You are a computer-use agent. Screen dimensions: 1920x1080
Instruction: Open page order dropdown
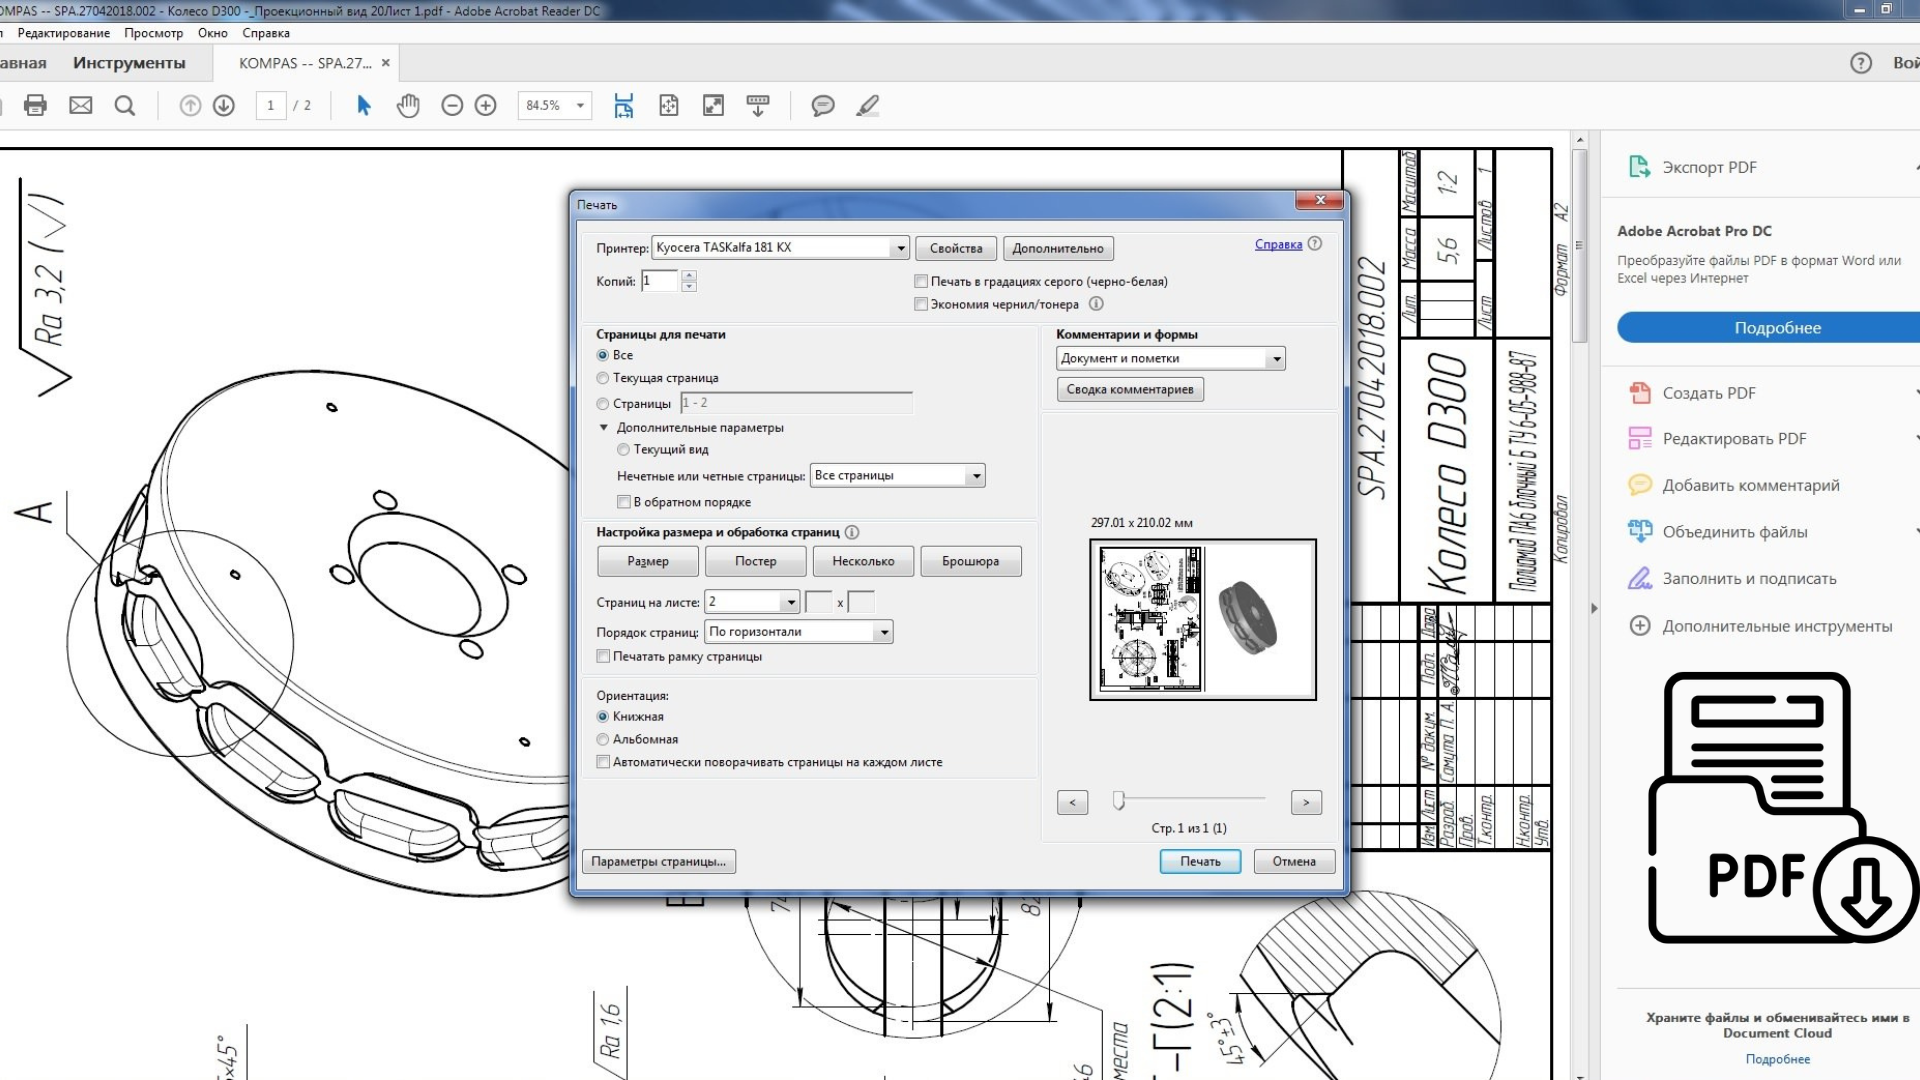click(x=884, y=632)
